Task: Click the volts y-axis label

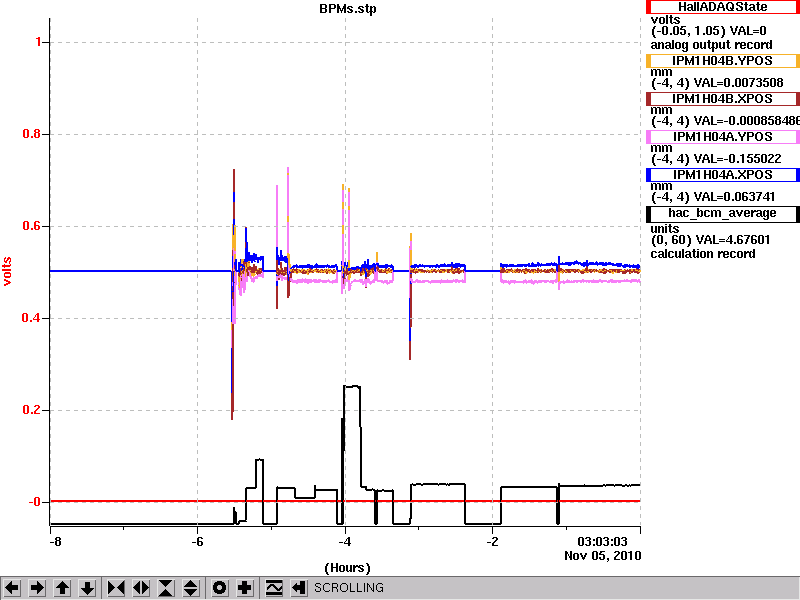Action: [7, 271]
